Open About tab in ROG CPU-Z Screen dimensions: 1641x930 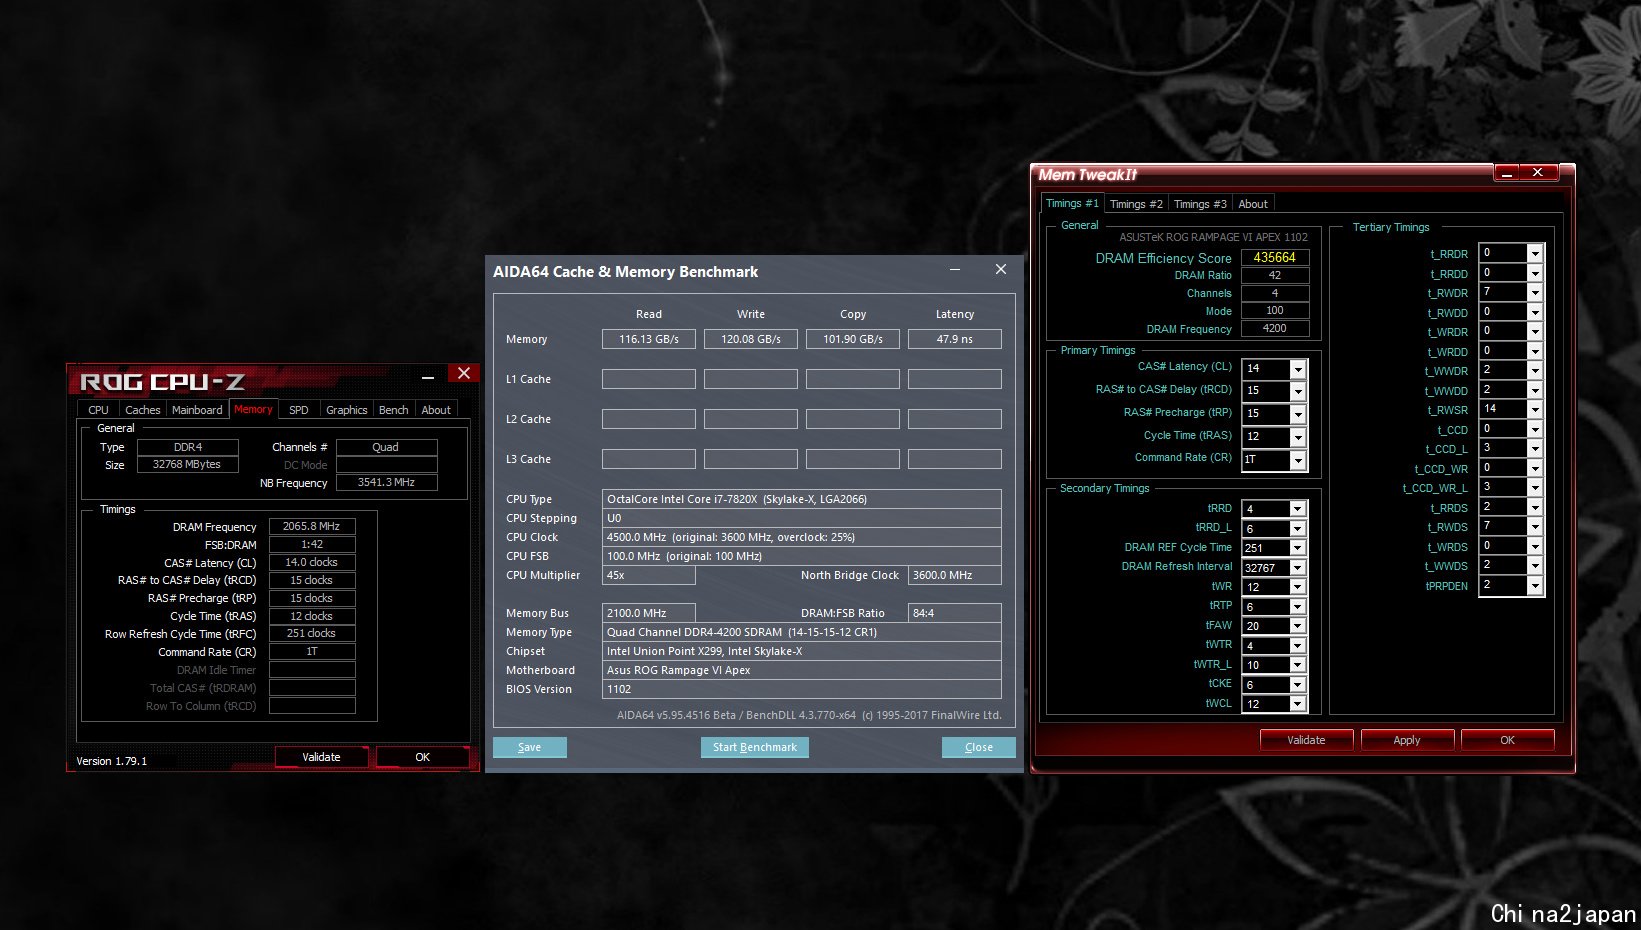[x=436, y=410]
